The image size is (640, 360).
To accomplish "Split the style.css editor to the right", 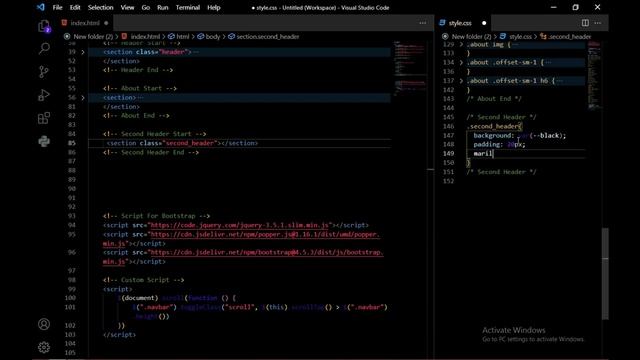I will tap(585, 23).
